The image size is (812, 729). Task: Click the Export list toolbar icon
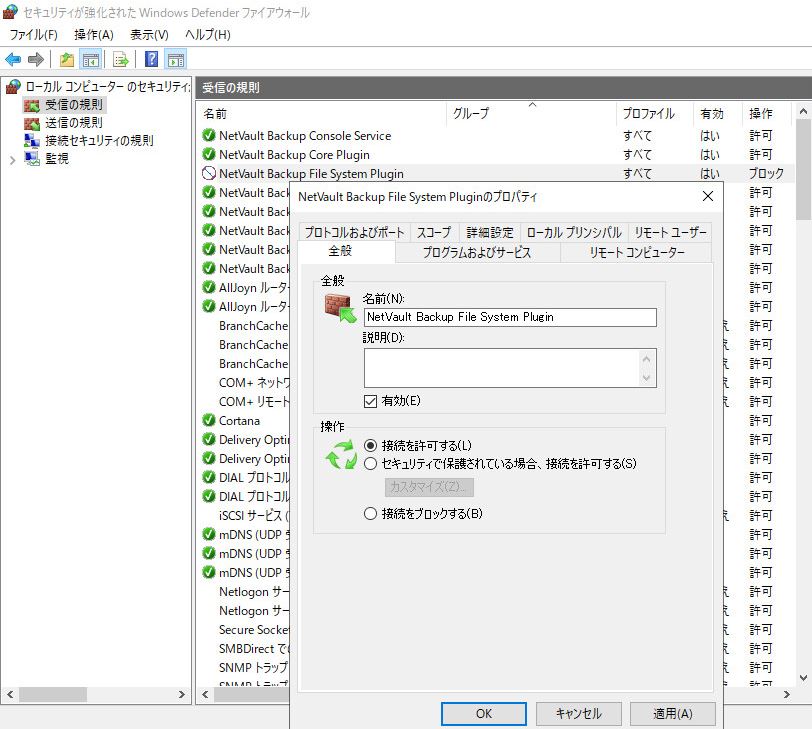coord(121,60)
